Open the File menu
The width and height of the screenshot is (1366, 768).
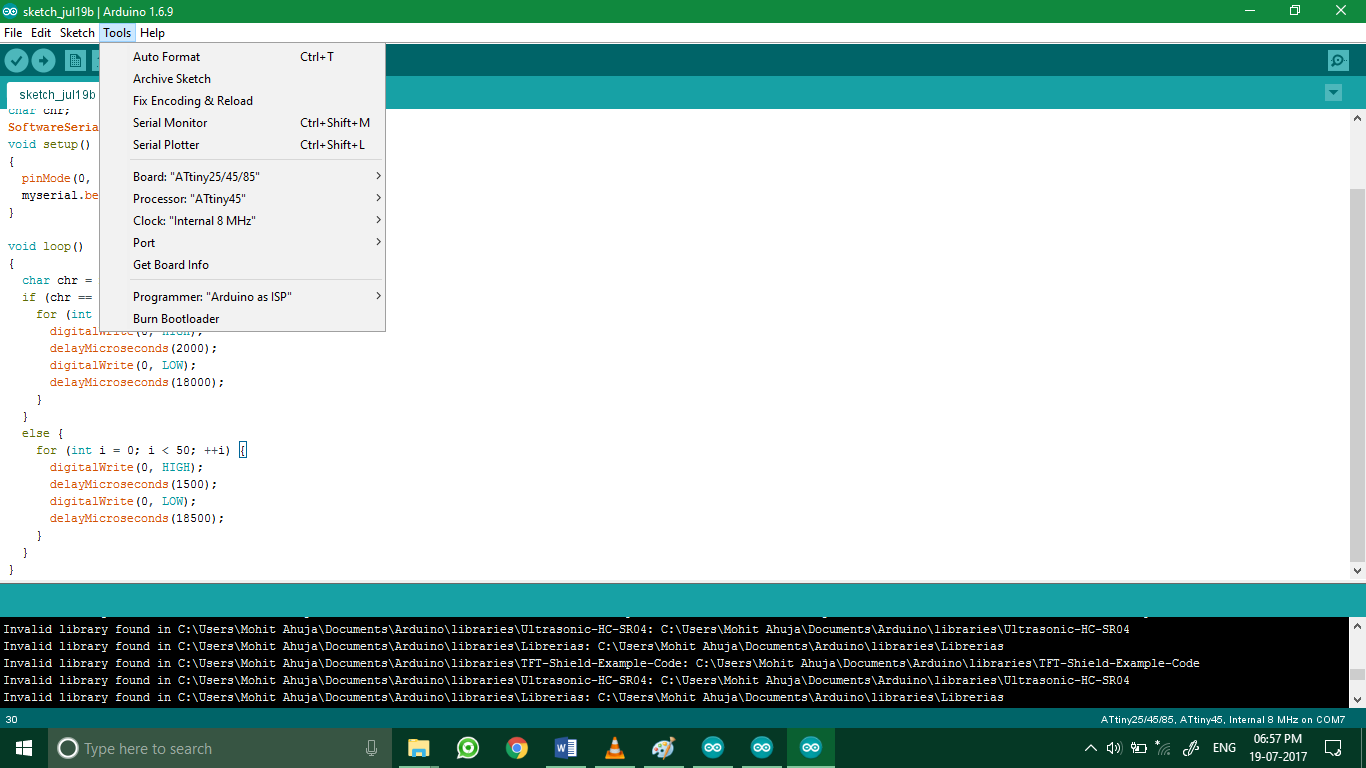point(13,33)
